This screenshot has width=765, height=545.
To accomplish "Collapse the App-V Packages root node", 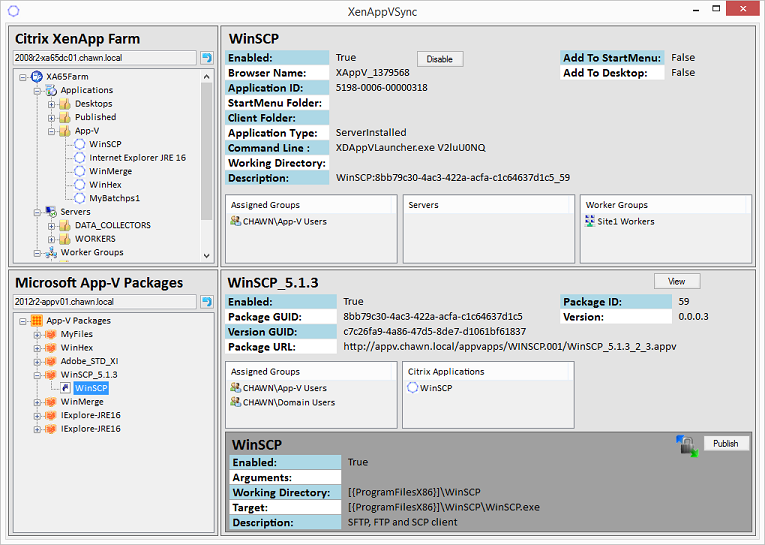I will tap(23, 321).
